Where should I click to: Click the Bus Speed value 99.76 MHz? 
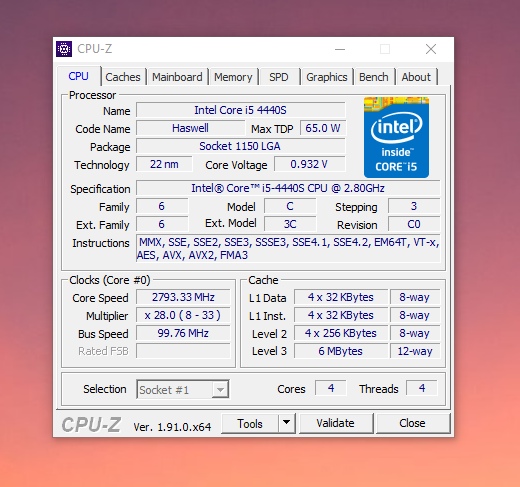[183, 333]
